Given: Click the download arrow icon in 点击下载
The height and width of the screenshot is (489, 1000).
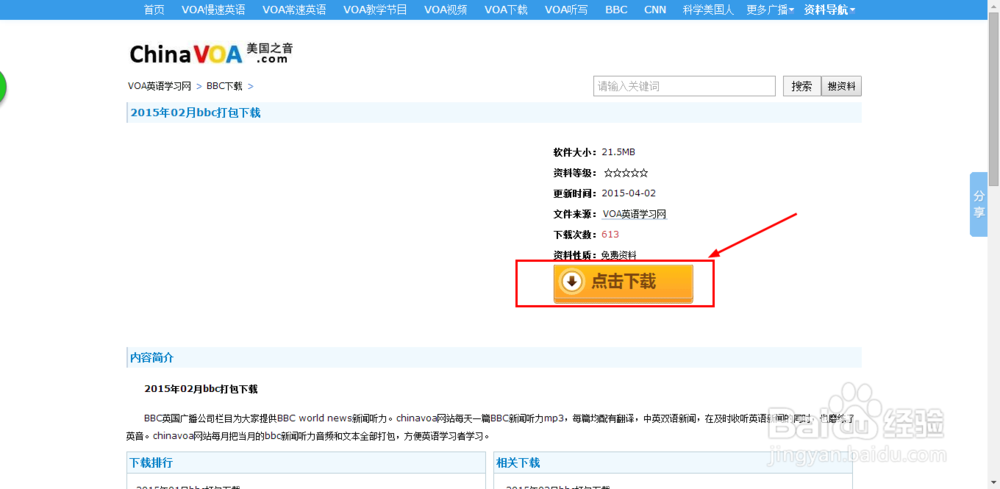Looking at the screenshot, I should [x=573, y=281].
